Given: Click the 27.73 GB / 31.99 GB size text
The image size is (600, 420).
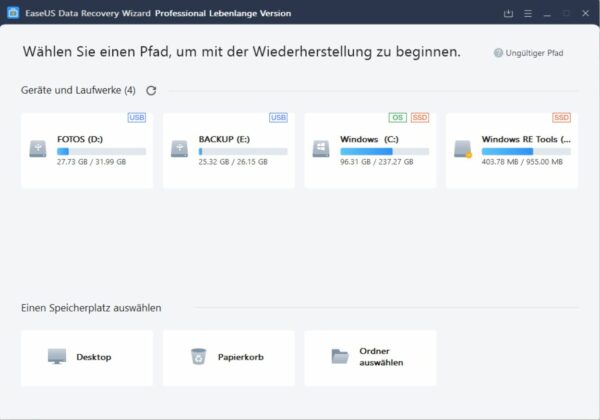Looking at the screenshot, I should 91,162.
